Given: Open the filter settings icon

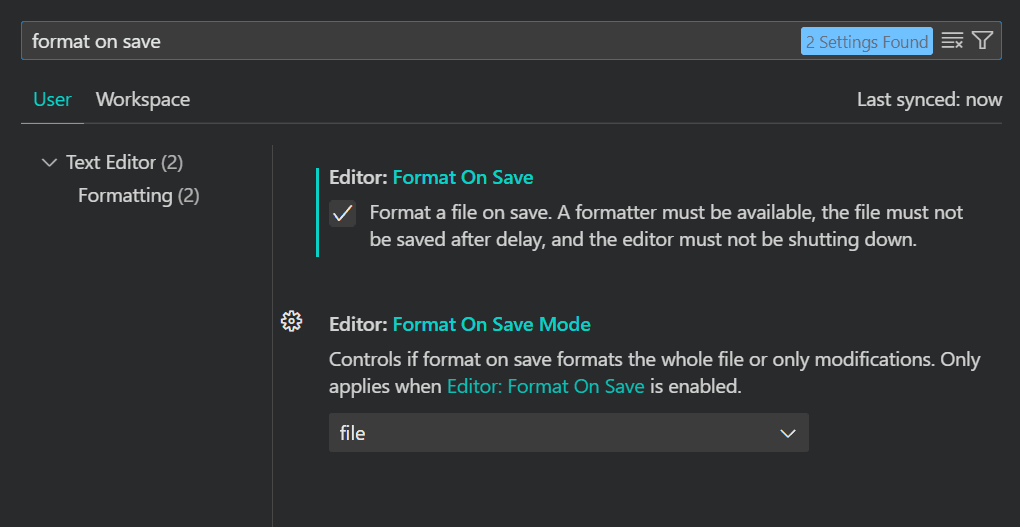Looking at the screenshot, I should [x=983, y=41].
